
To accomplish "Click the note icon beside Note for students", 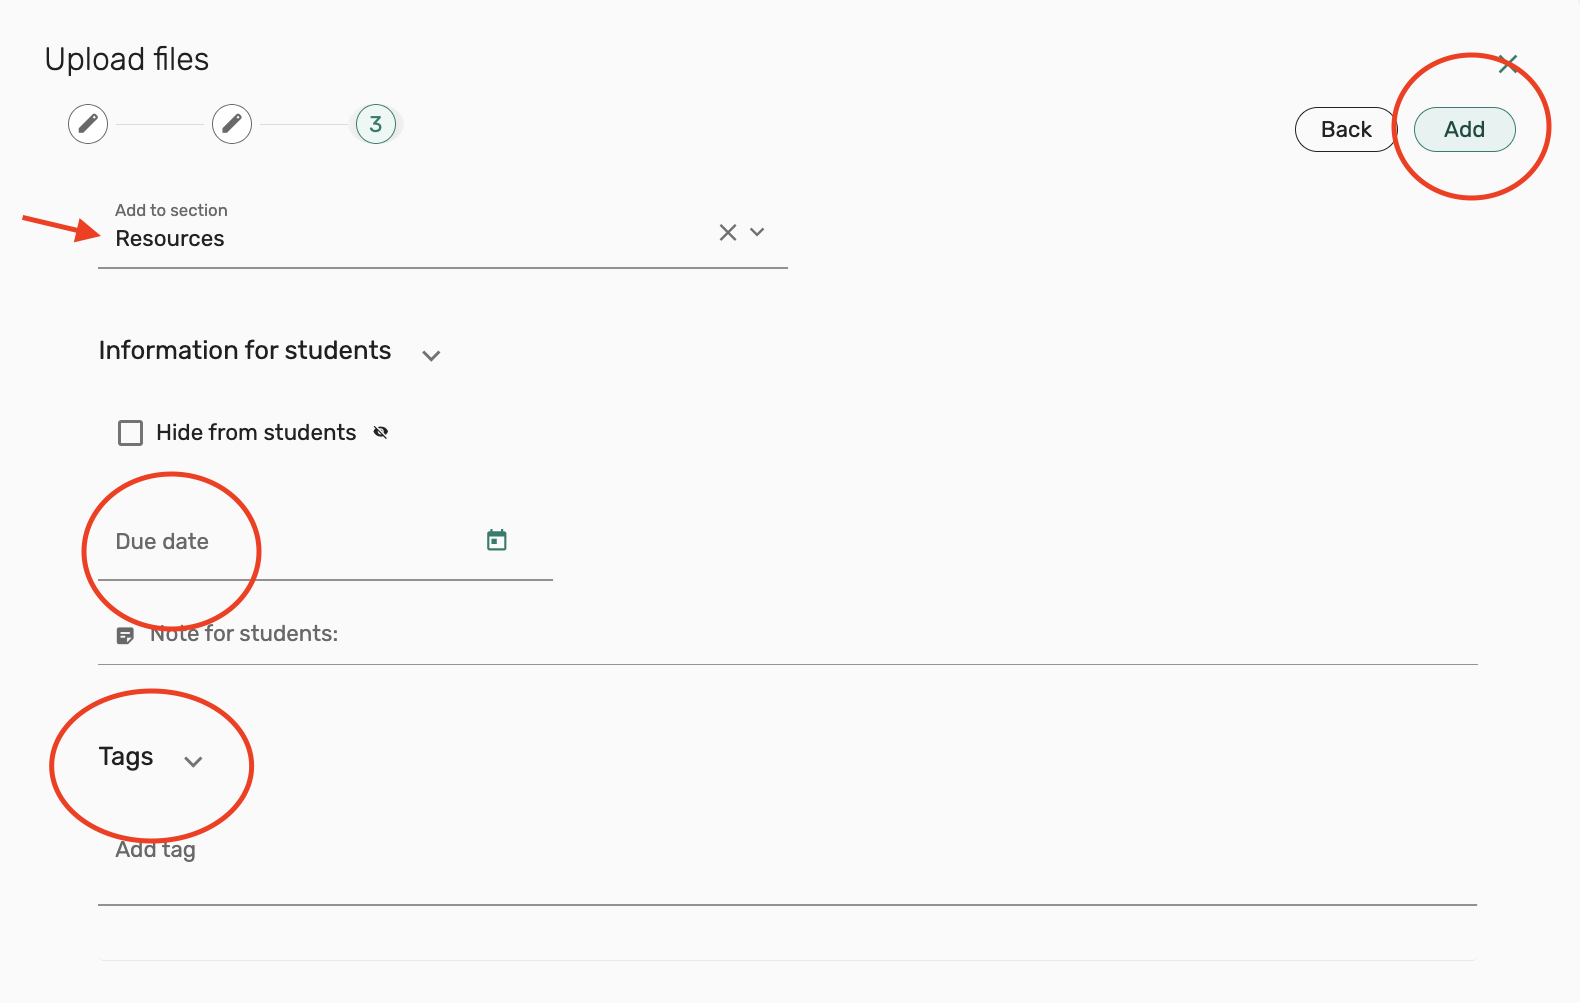I will (125, 636).
